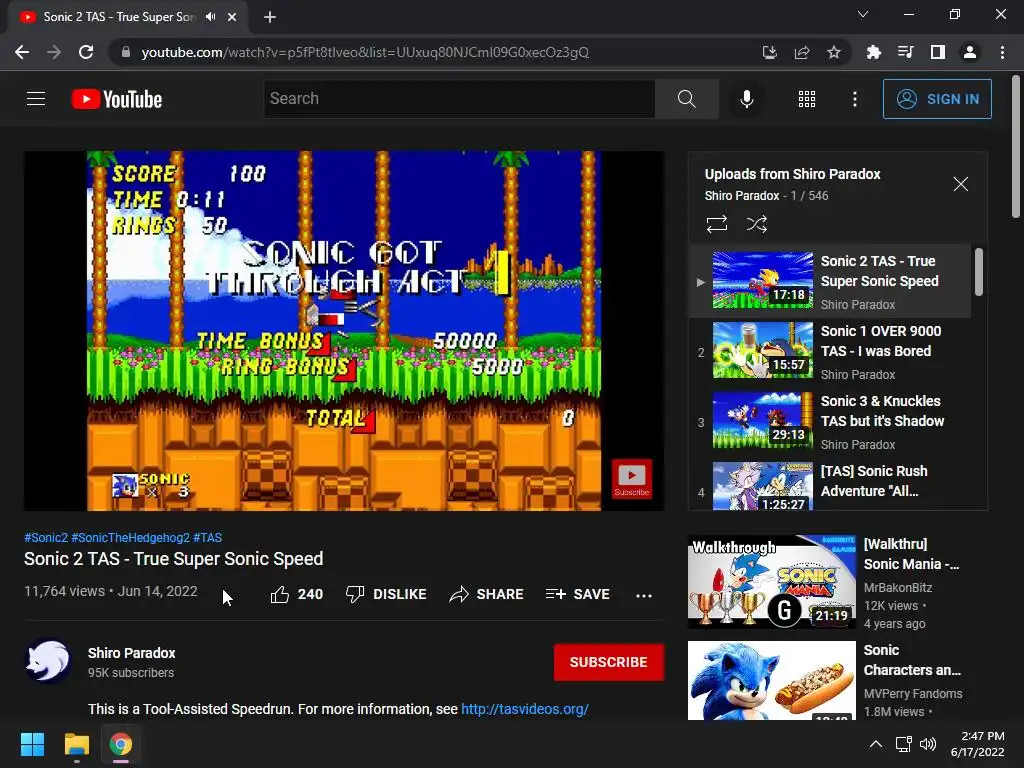Open the YouTube apps grid icon
Screen dimensions: 1024x768
(807, 99)
